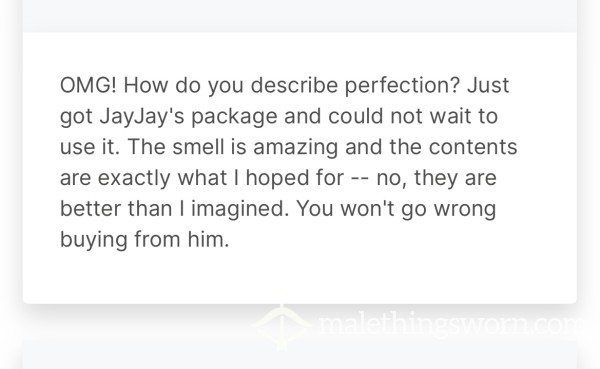
Task: Select the word "OMG!" starting the review
Action: point(88,85)
